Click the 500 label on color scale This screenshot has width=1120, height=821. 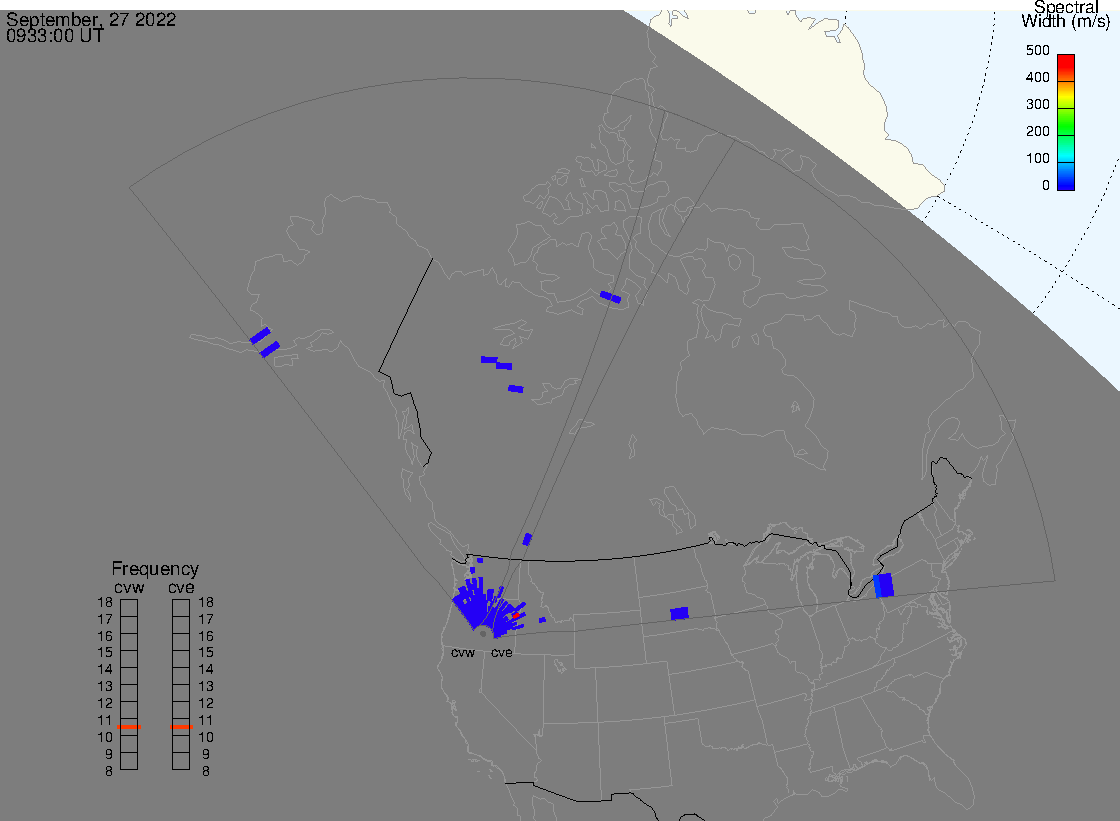1038,50
